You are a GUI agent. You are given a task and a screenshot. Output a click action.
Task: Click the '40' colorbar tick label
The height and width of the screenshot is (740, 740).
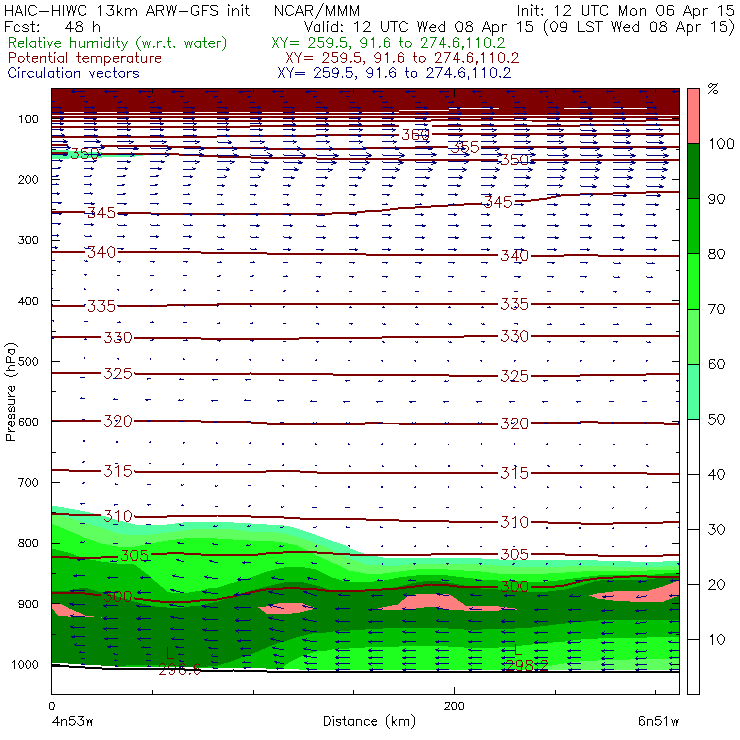pos(716,474)
